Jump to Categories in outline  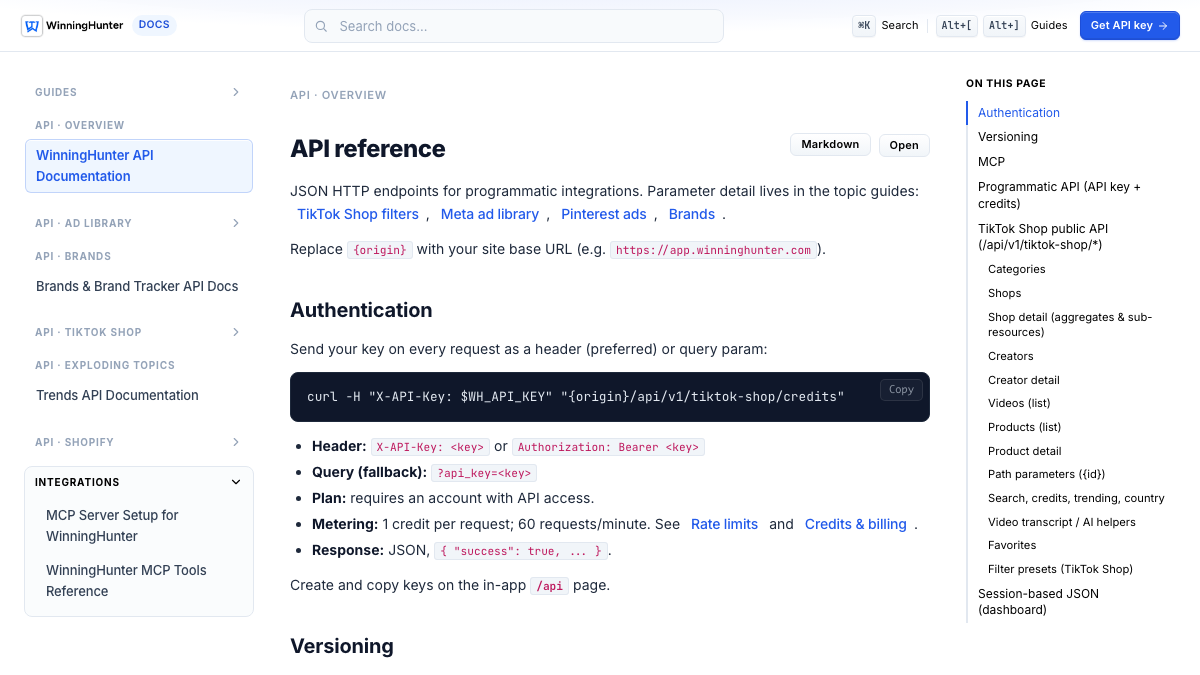tap(1016, 269)
